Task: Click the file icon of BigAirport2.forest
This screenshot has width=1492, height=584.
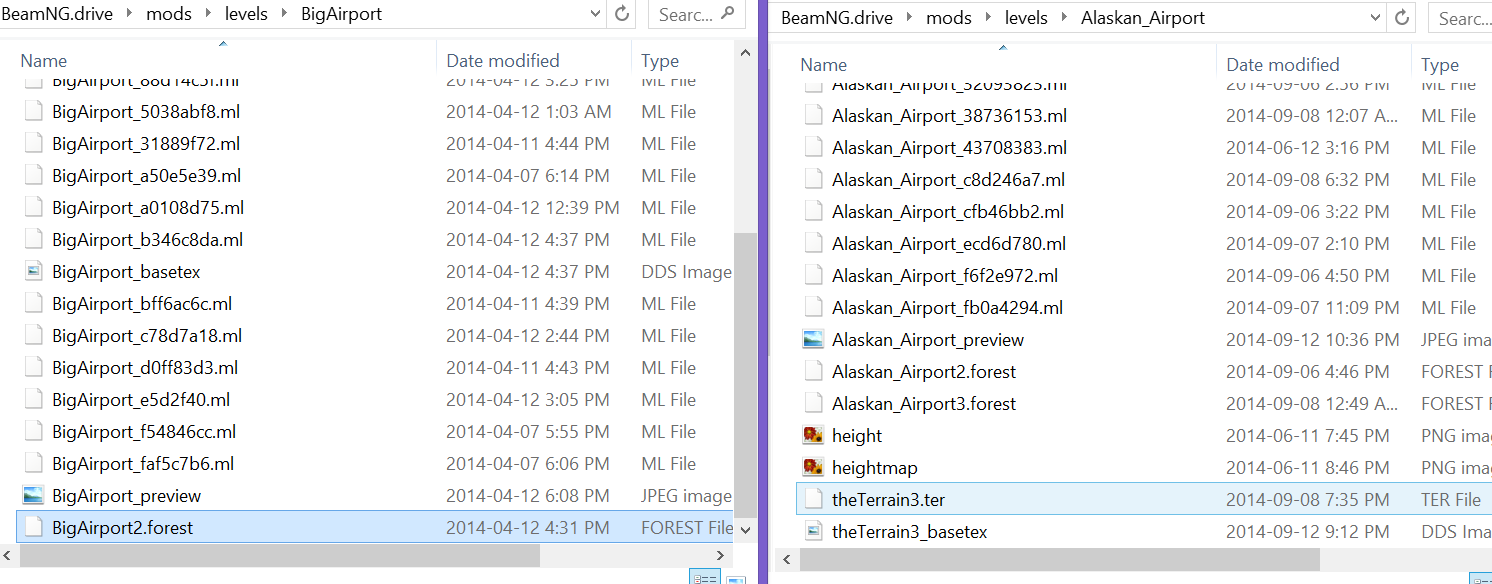Action: [34, 527]
